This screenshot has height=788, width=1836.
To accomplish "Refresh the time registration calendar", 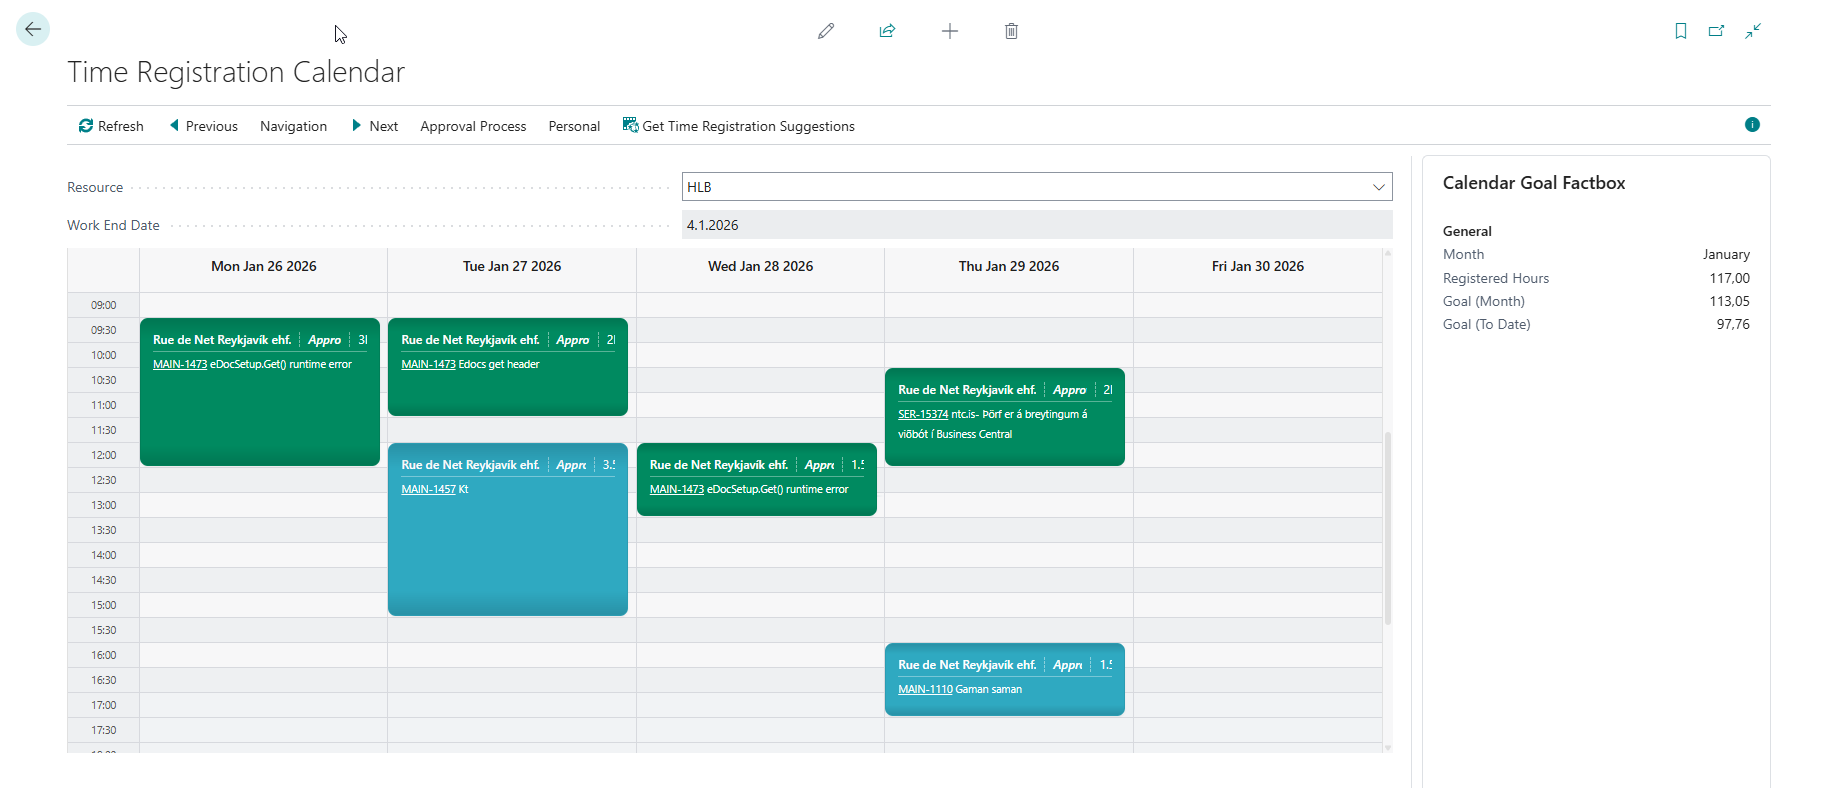I will point(111,126).
